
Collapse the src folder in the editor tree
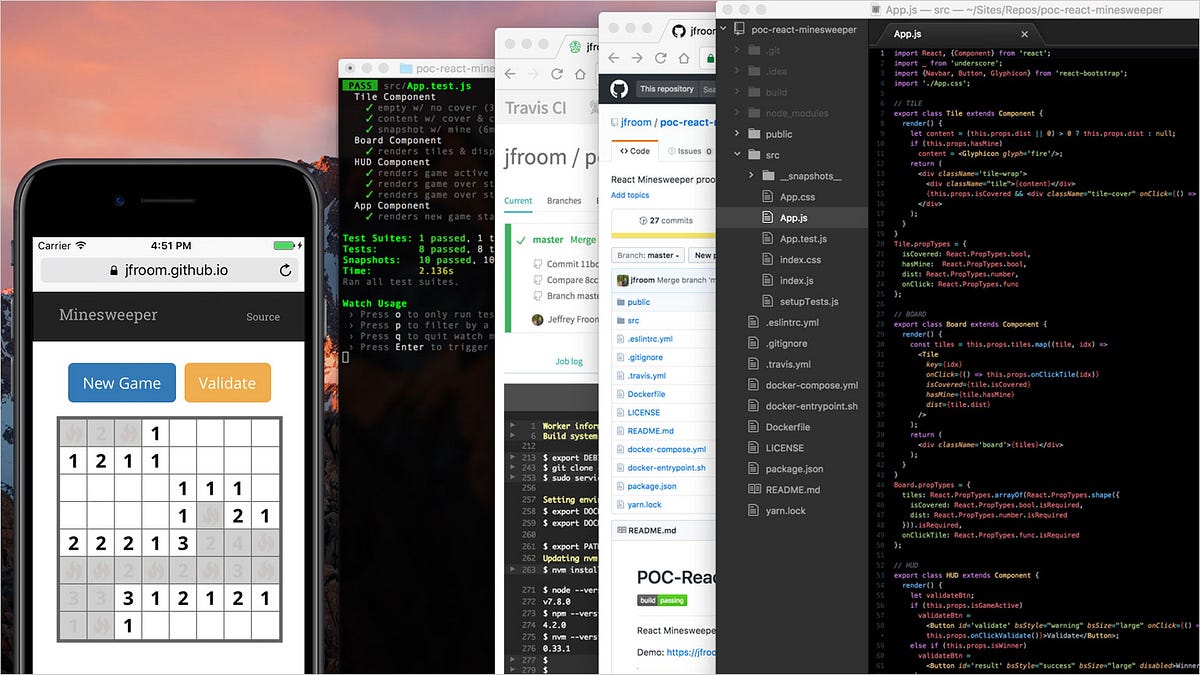pos(738,154)
